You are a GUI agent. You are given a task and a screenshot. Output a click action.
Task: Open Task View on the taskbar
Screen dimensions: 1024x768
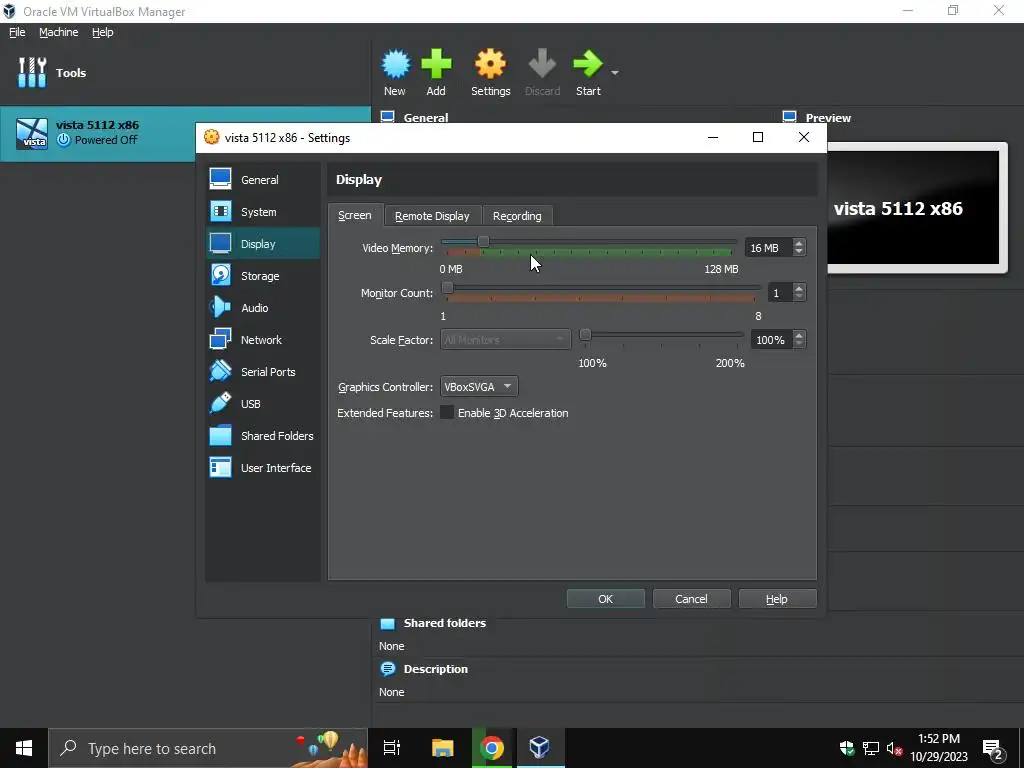tap(392, 748)
